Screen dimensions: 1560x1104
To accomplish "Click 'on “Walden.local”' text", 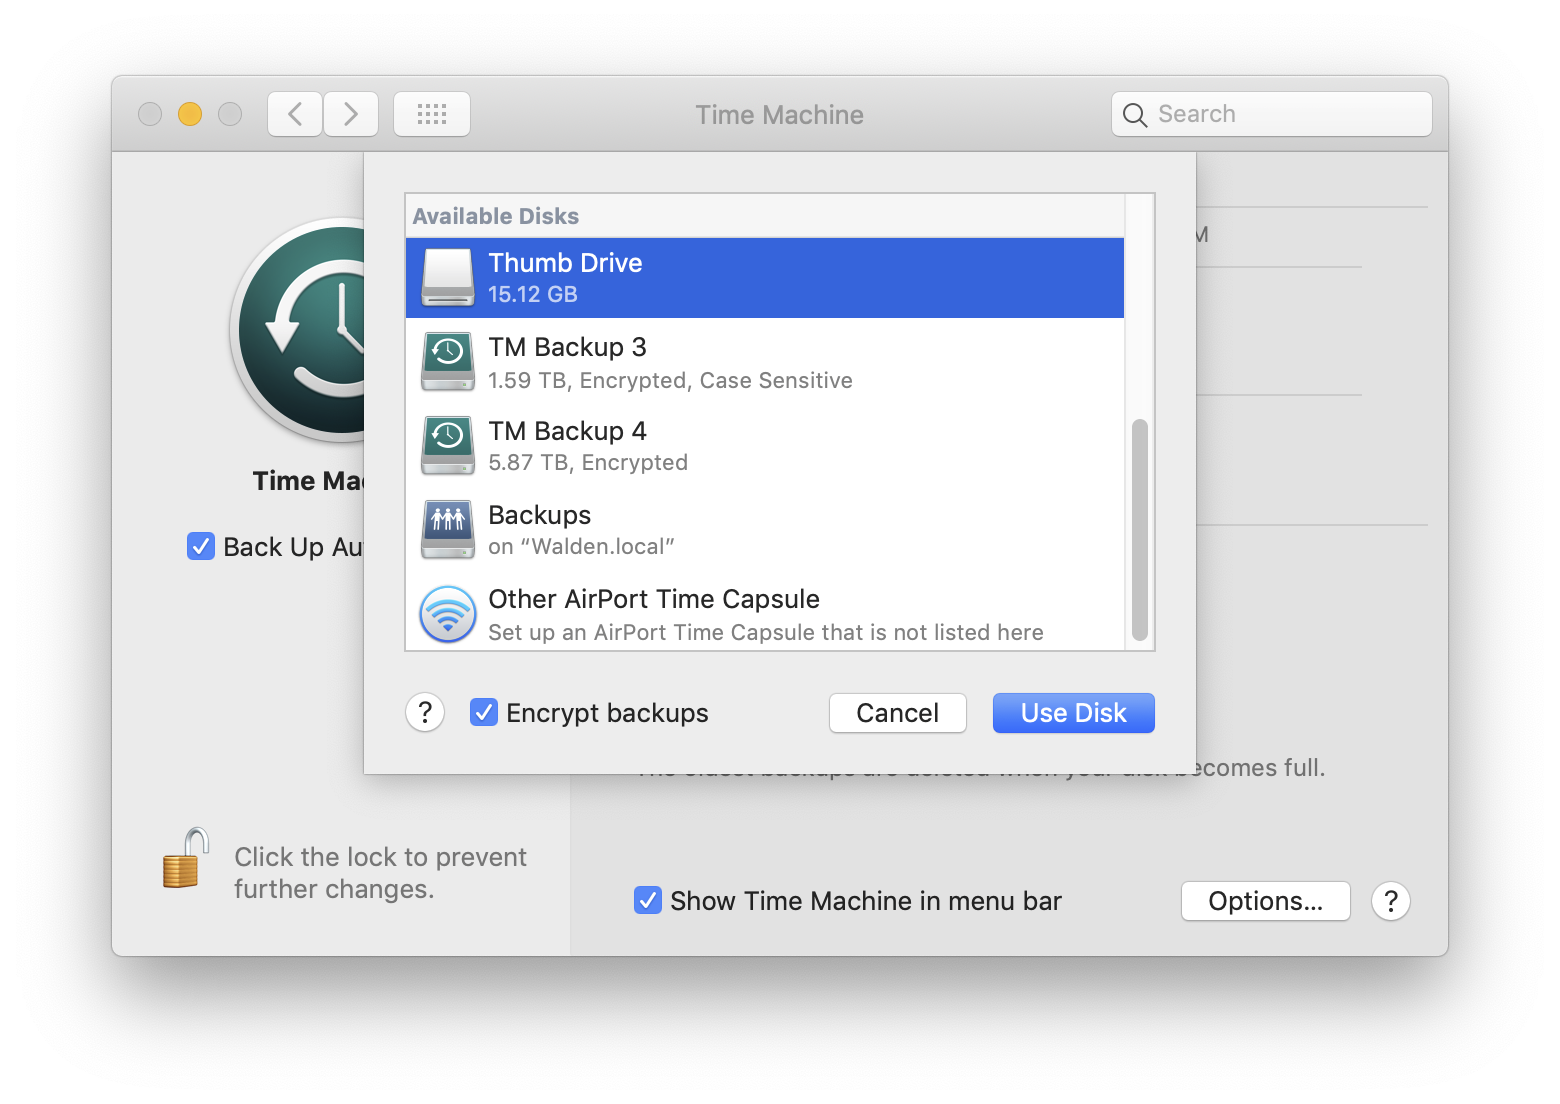I will (x=581, y=547).
